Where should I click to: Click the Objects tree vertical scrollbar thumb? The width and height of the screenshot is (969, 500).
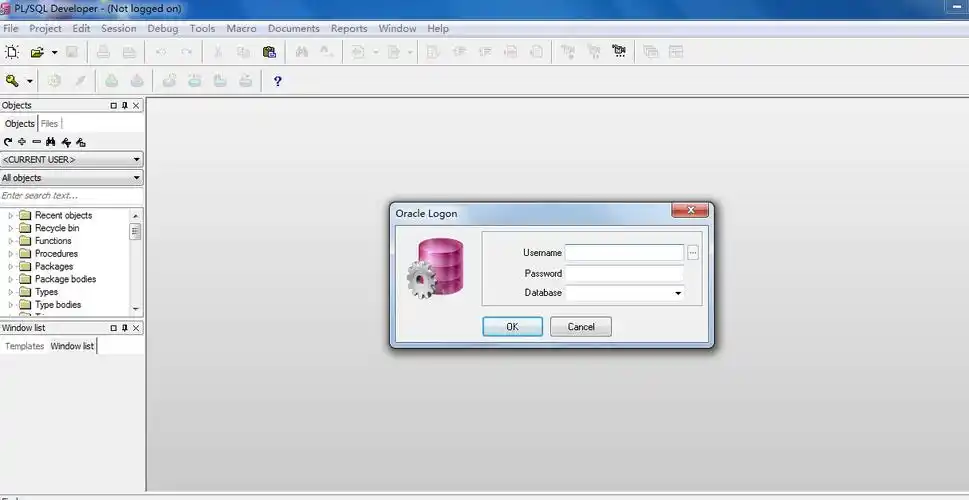tap(136, 231)
